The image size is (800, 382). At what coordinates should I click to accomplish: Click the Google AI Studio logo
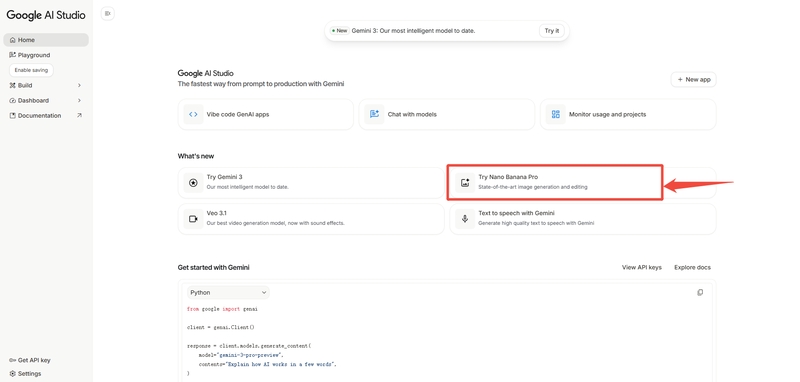click(46, 15)
